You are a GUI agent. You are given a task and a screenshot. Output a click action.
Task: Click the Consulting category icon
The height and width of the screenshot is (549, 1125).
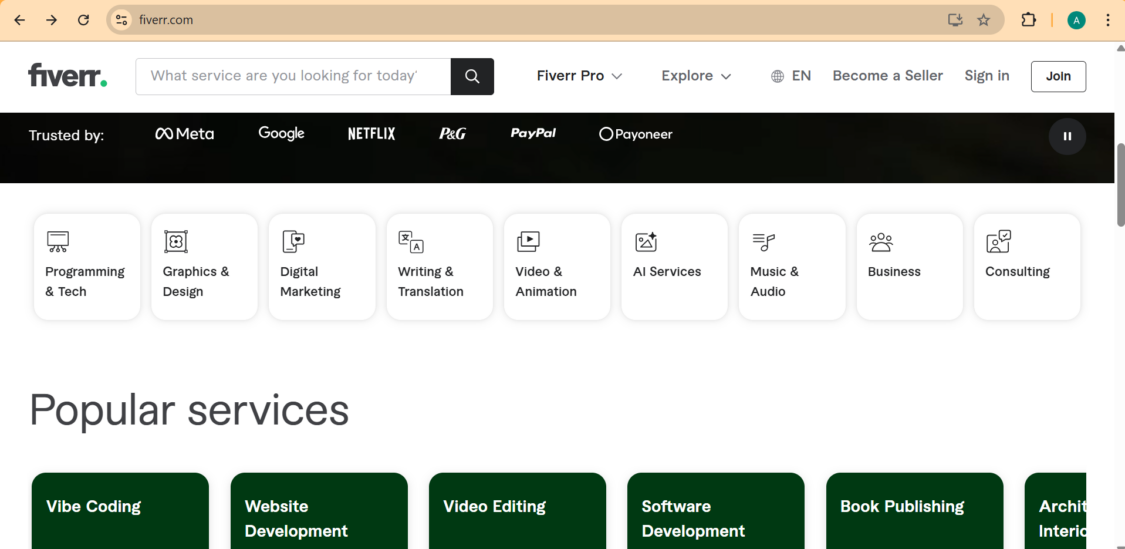click(x=999, y=242)
